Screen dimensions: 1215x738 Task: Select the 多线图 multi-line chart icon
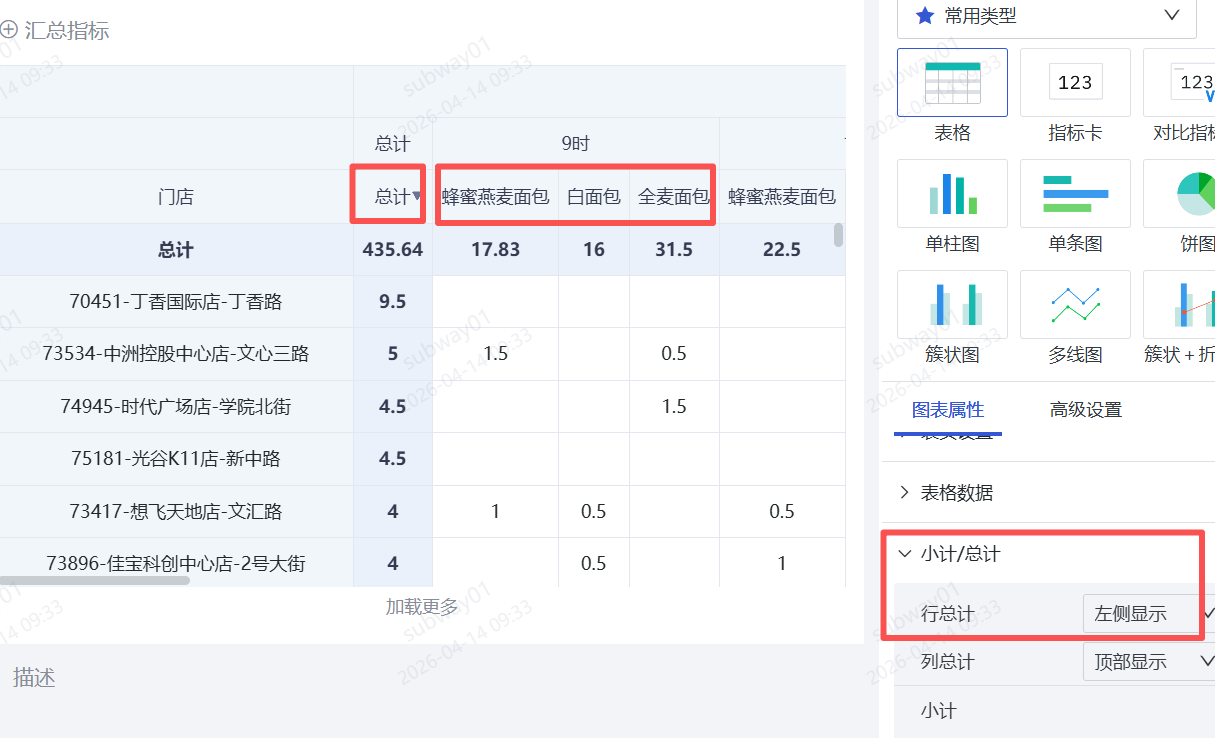click(1075, 305)
